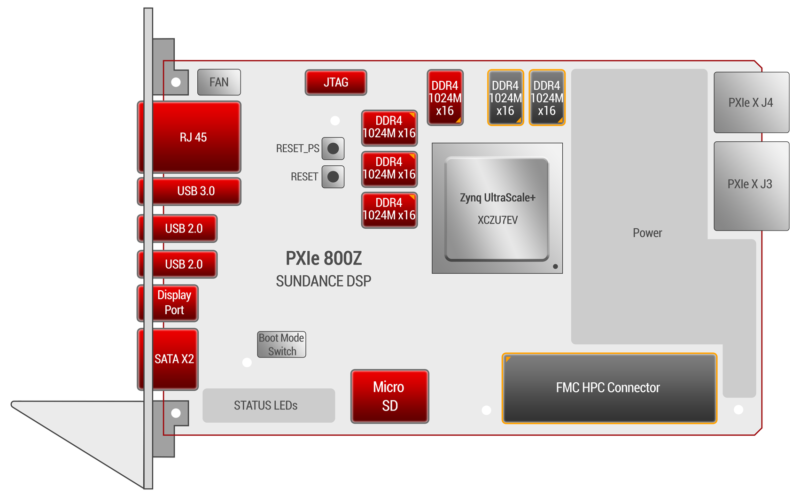Click the FMC HPC Connector block
The image size is (800, 495).
point(609,388)
